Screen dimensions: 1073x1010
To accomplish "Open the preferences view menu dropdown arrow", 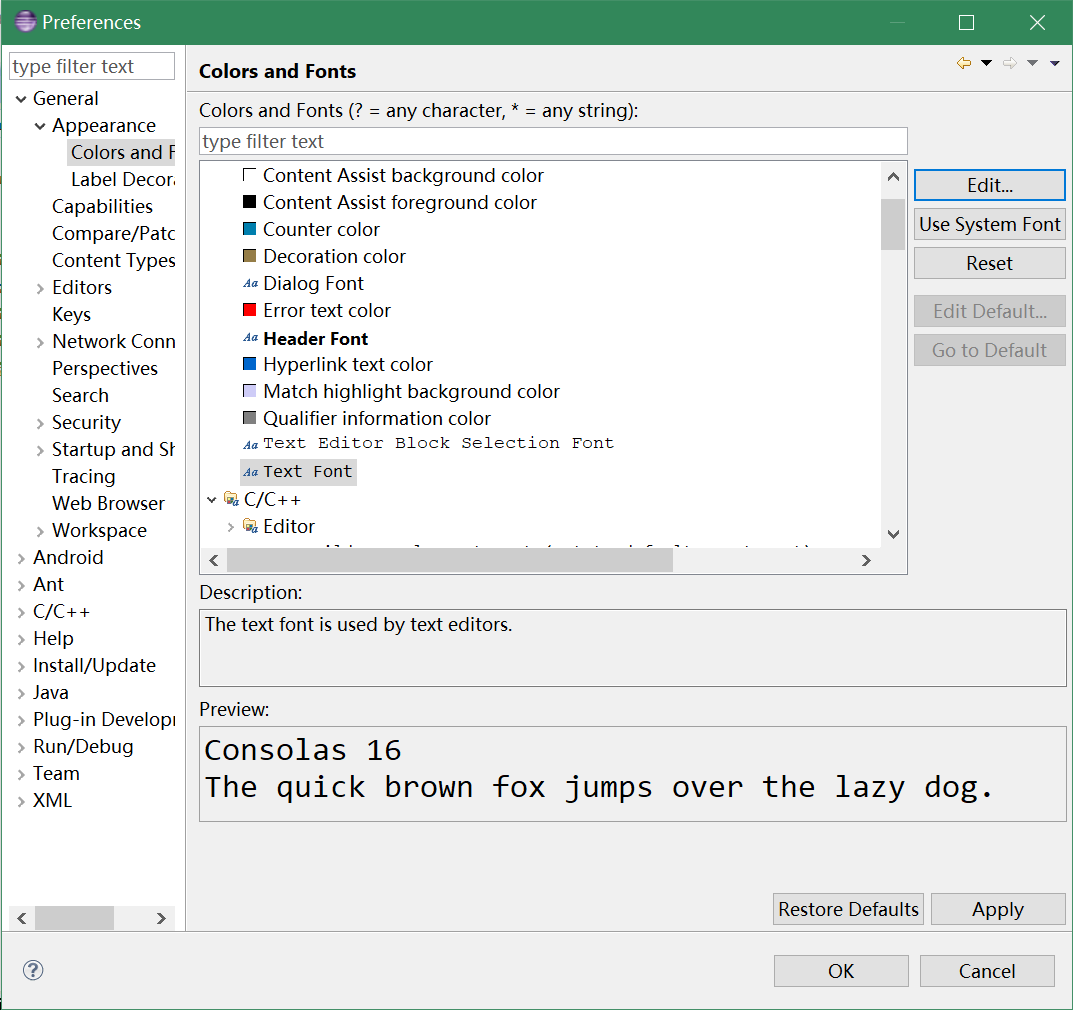I will point(1055,64).
